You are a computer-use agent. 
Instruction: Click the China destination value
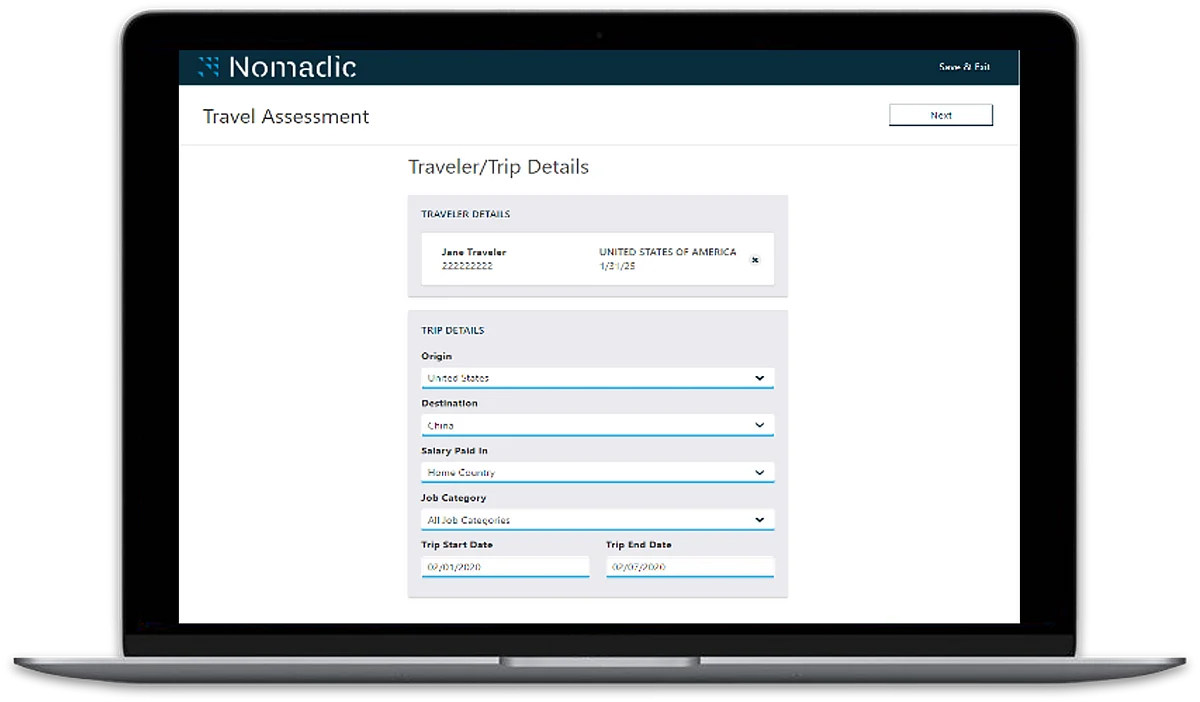click(x=441, y=425)
